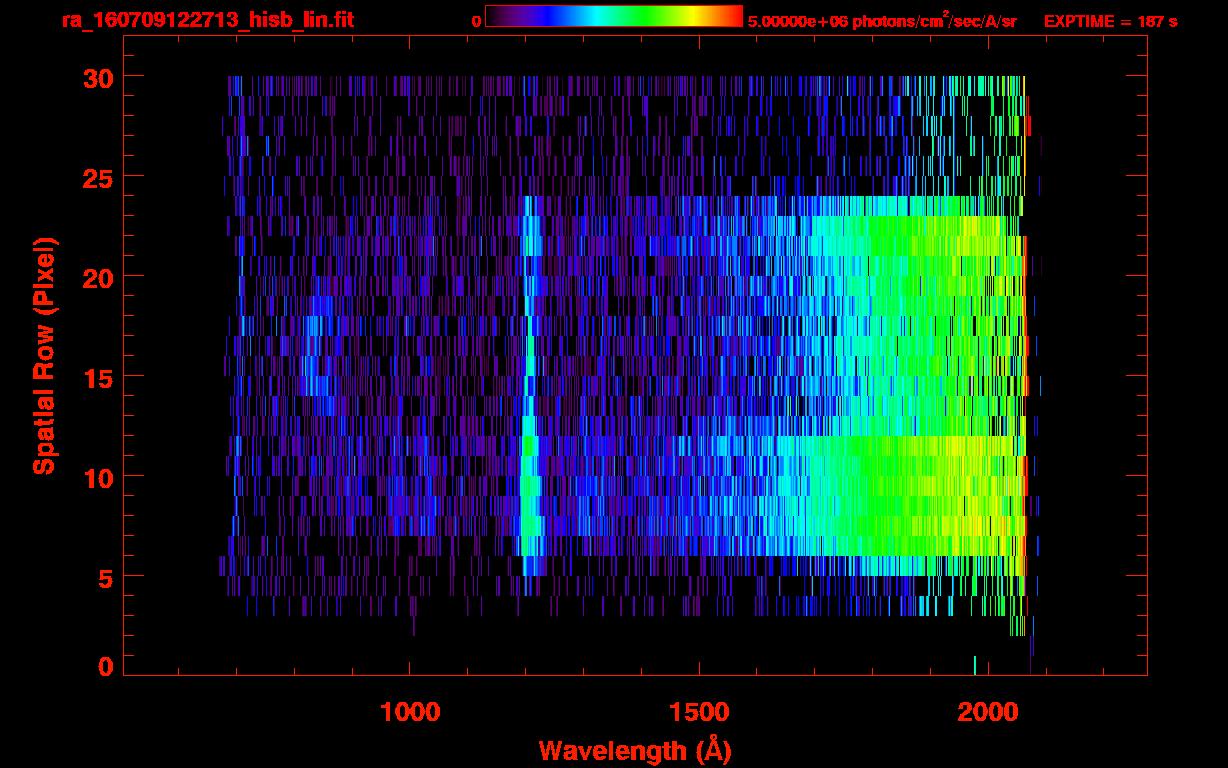The height and width of the screenshot is (768, 1228).
Task: Click the 2000 wavelength tick label
Action: [988, 711]
